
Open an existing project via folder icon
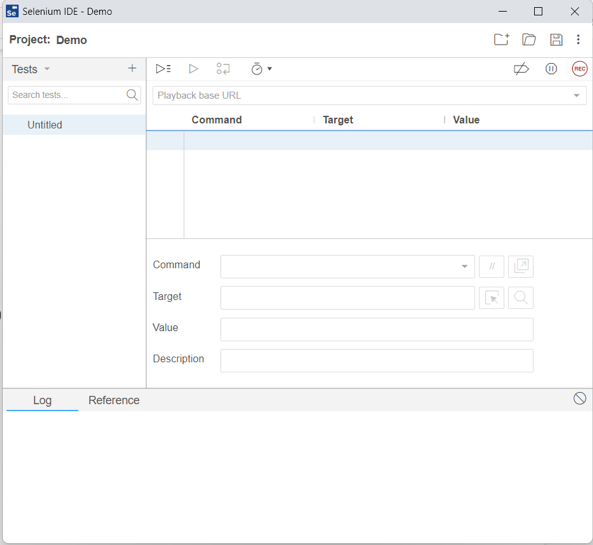tap(529, 39)
